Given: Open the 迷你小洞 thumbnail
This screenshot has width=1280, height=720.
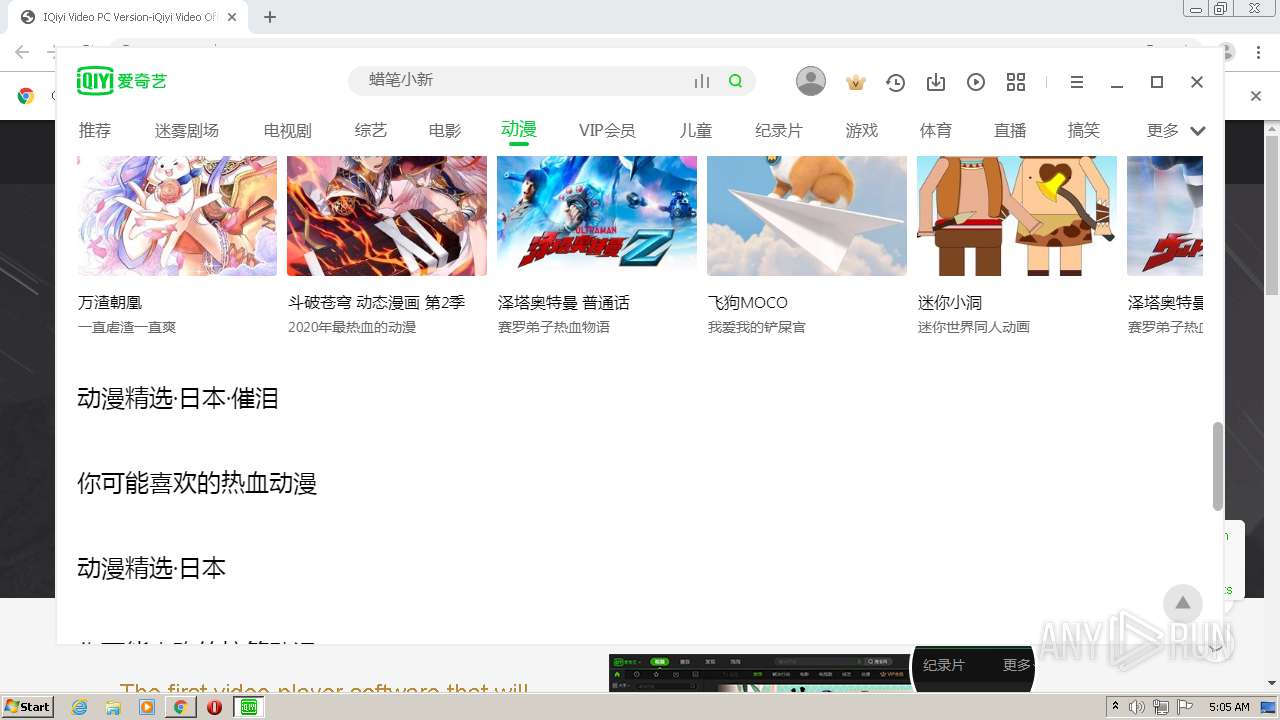Looking at the screenshot, I should click(x=1017, y=216).
